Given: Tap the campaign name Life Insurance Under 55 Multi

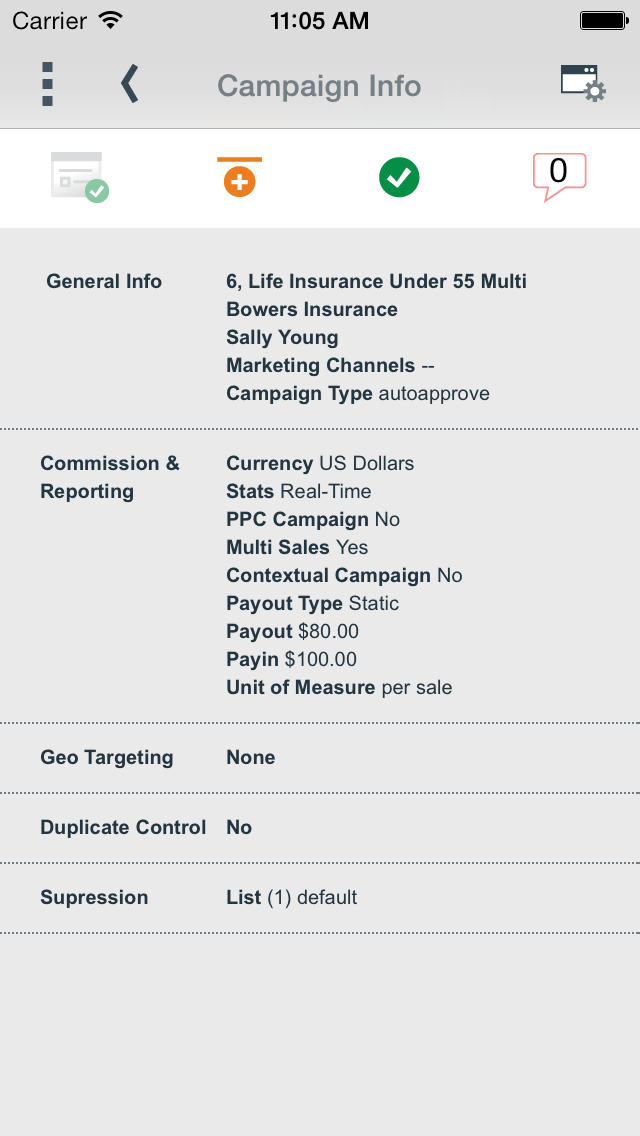Looking at the screenshot, I should [376, 282].
